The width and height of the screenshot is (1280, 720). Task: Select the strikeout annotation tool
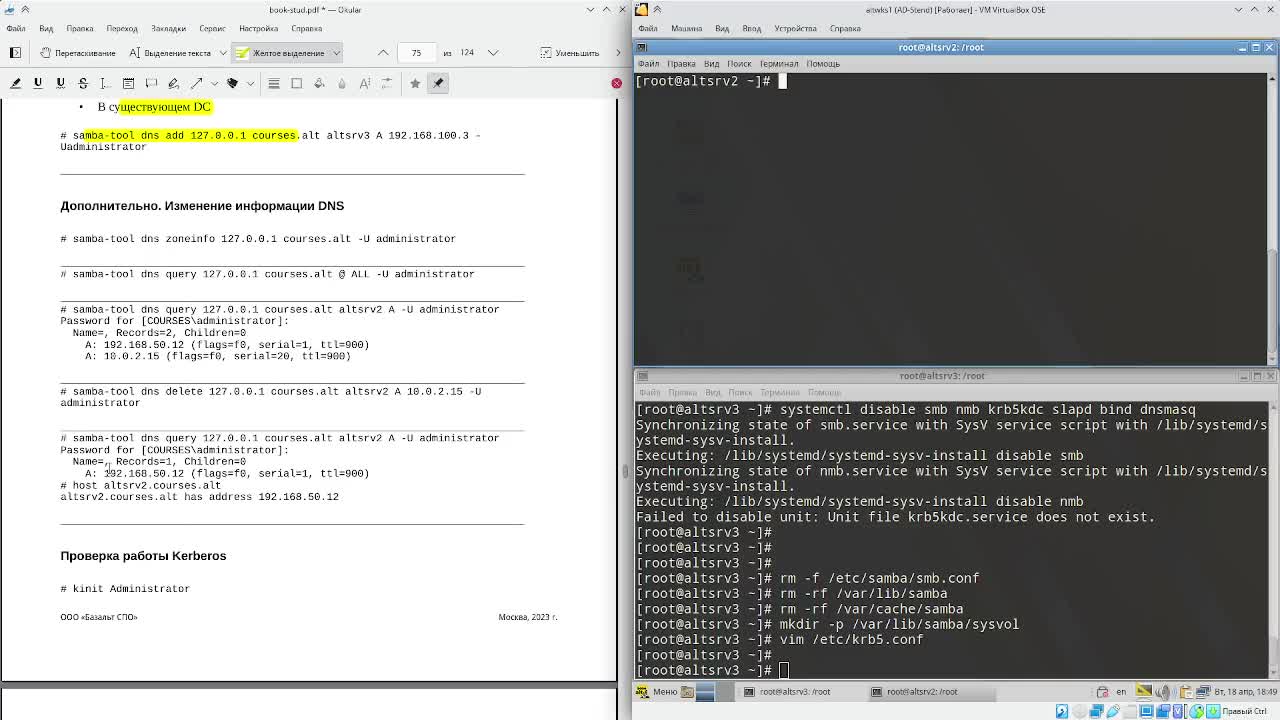coord(83,83)
